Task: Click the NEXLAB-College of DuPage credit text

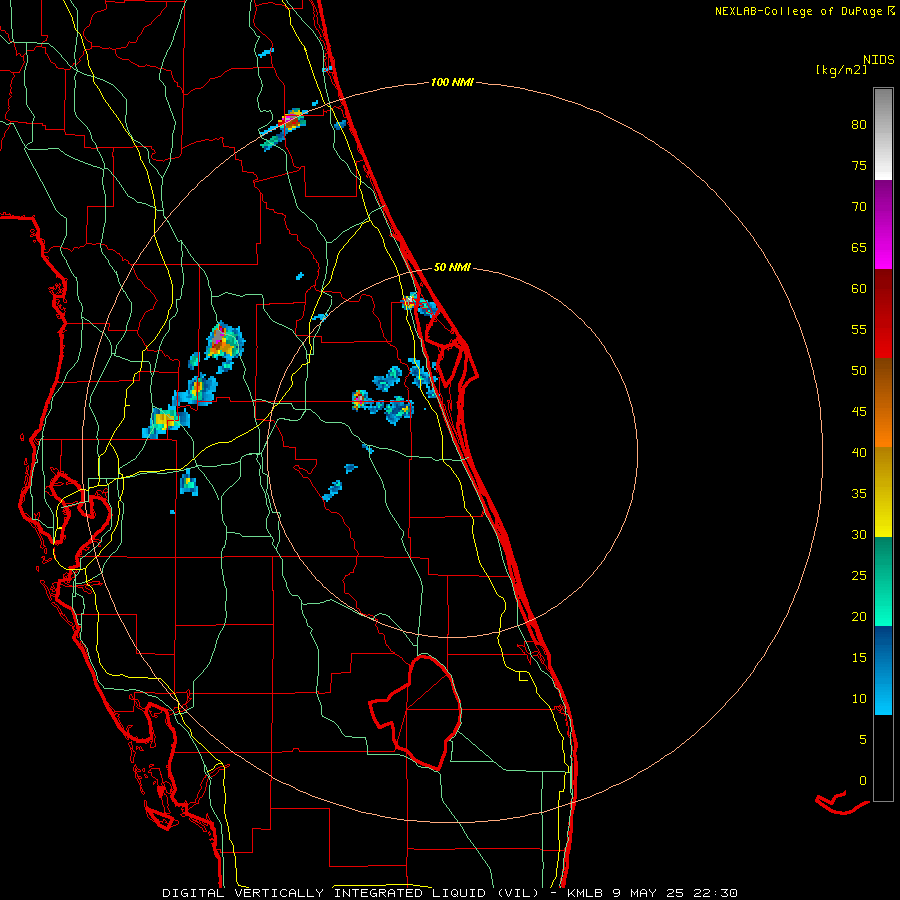Action: pyautogui.click(x=798, y=11)
